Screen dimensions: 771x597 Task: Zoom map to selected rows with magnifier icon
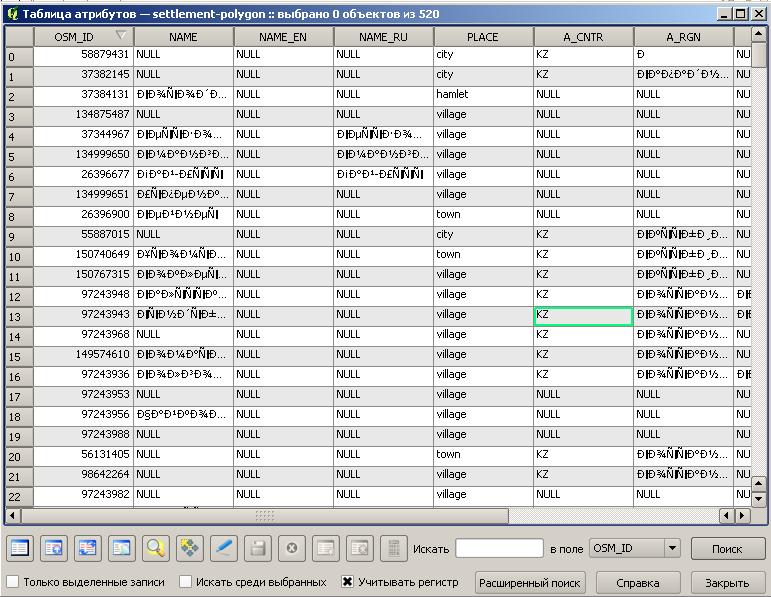(155, 548)
